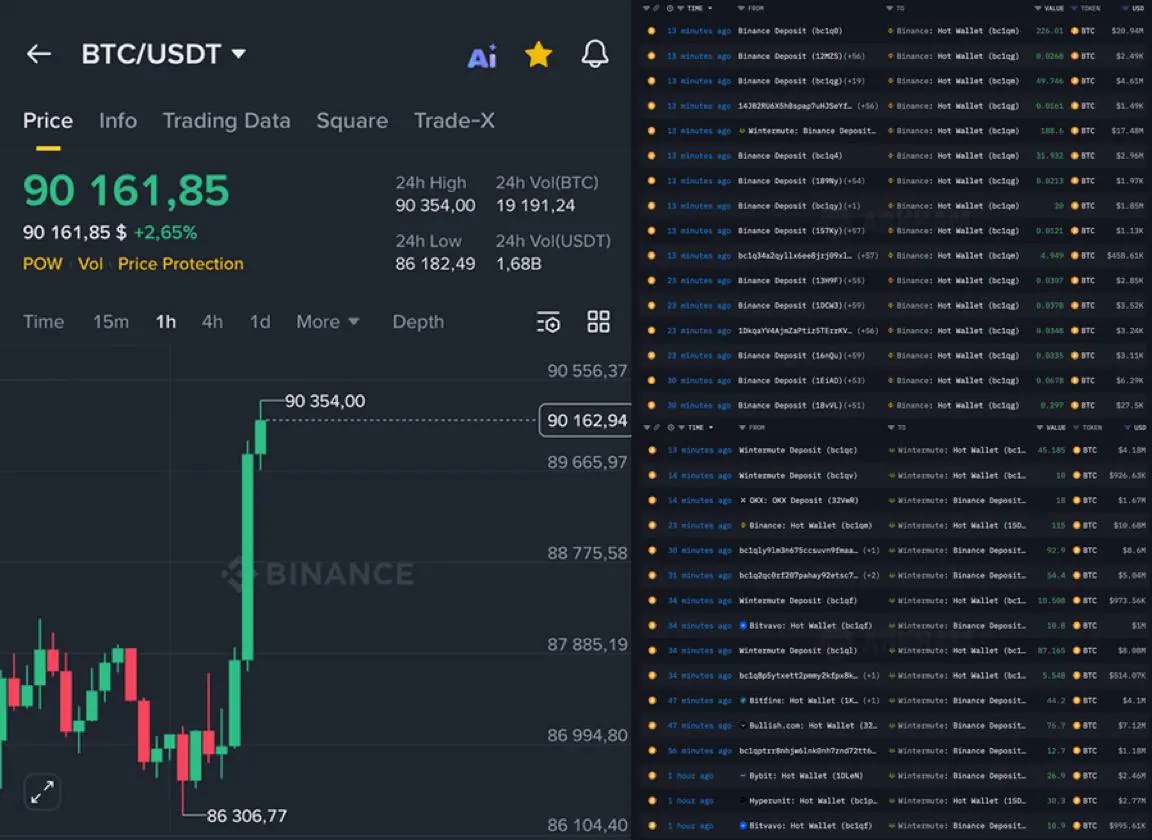Click the 24h High value 90 354,00
The height and width of the screenshot is (840, 1152).
(435, 206)
